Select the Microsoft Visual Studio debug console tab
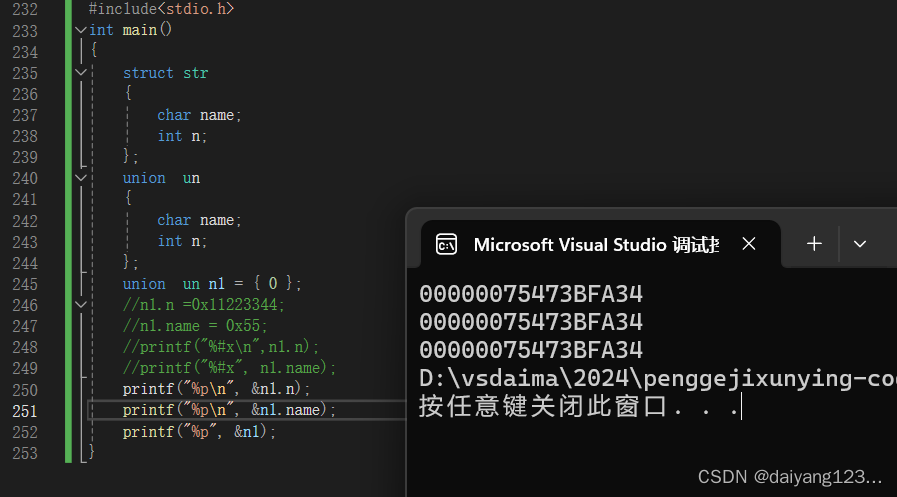 click(x=595, y=245)
